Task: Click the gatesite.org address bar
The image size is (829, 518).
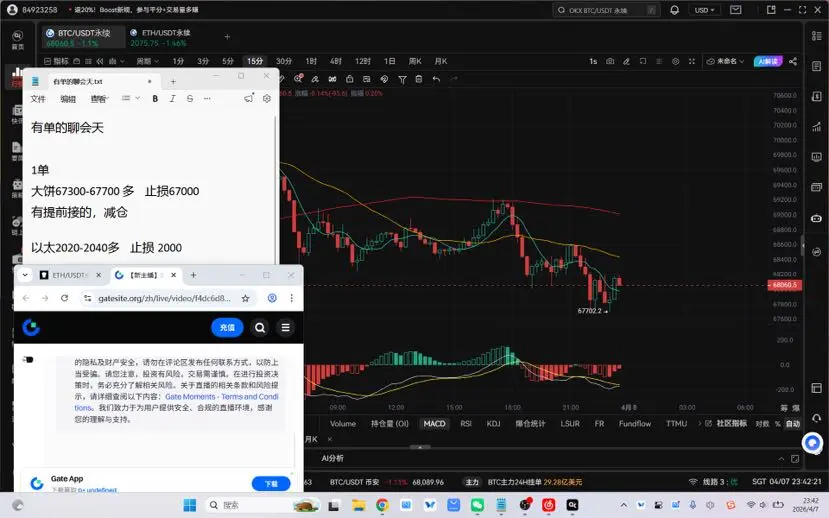Action: click(x=164, y=299)
